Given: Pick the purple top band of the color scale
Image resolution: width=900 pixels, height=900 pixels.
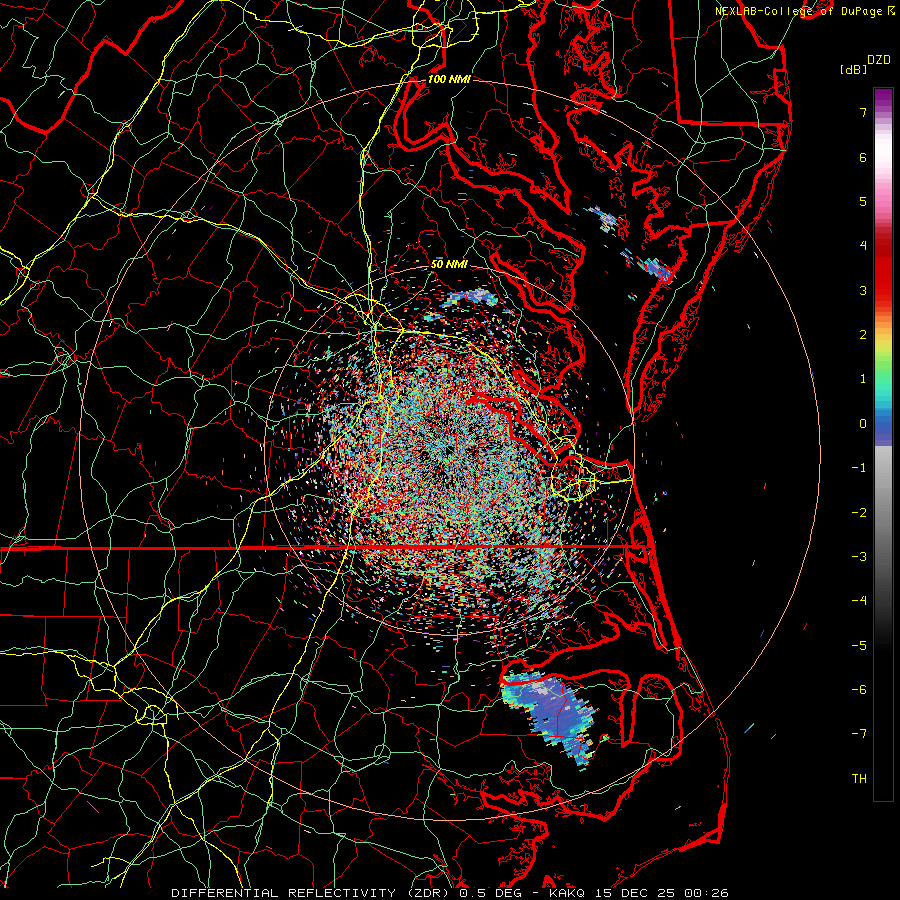Looking at the screenshot, I should [883, 98].
